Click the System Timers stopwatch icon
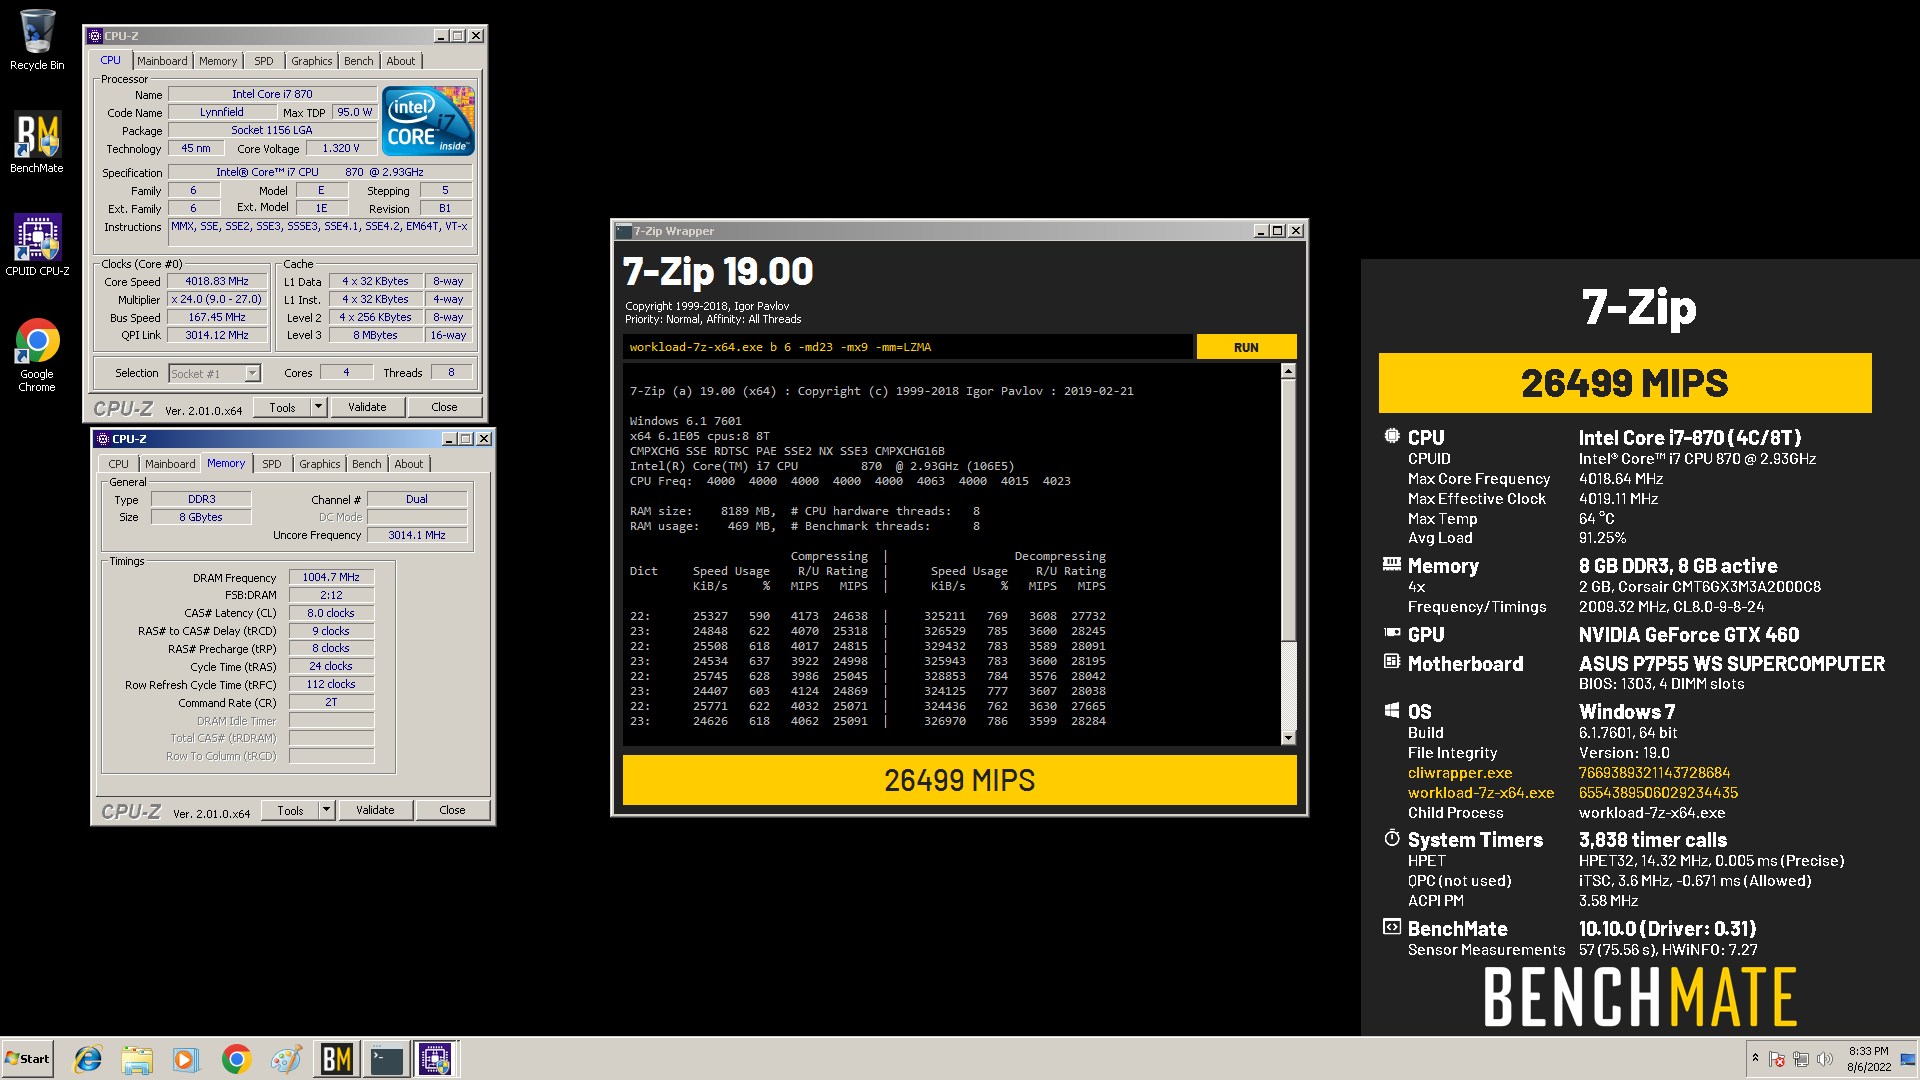 1391,838
